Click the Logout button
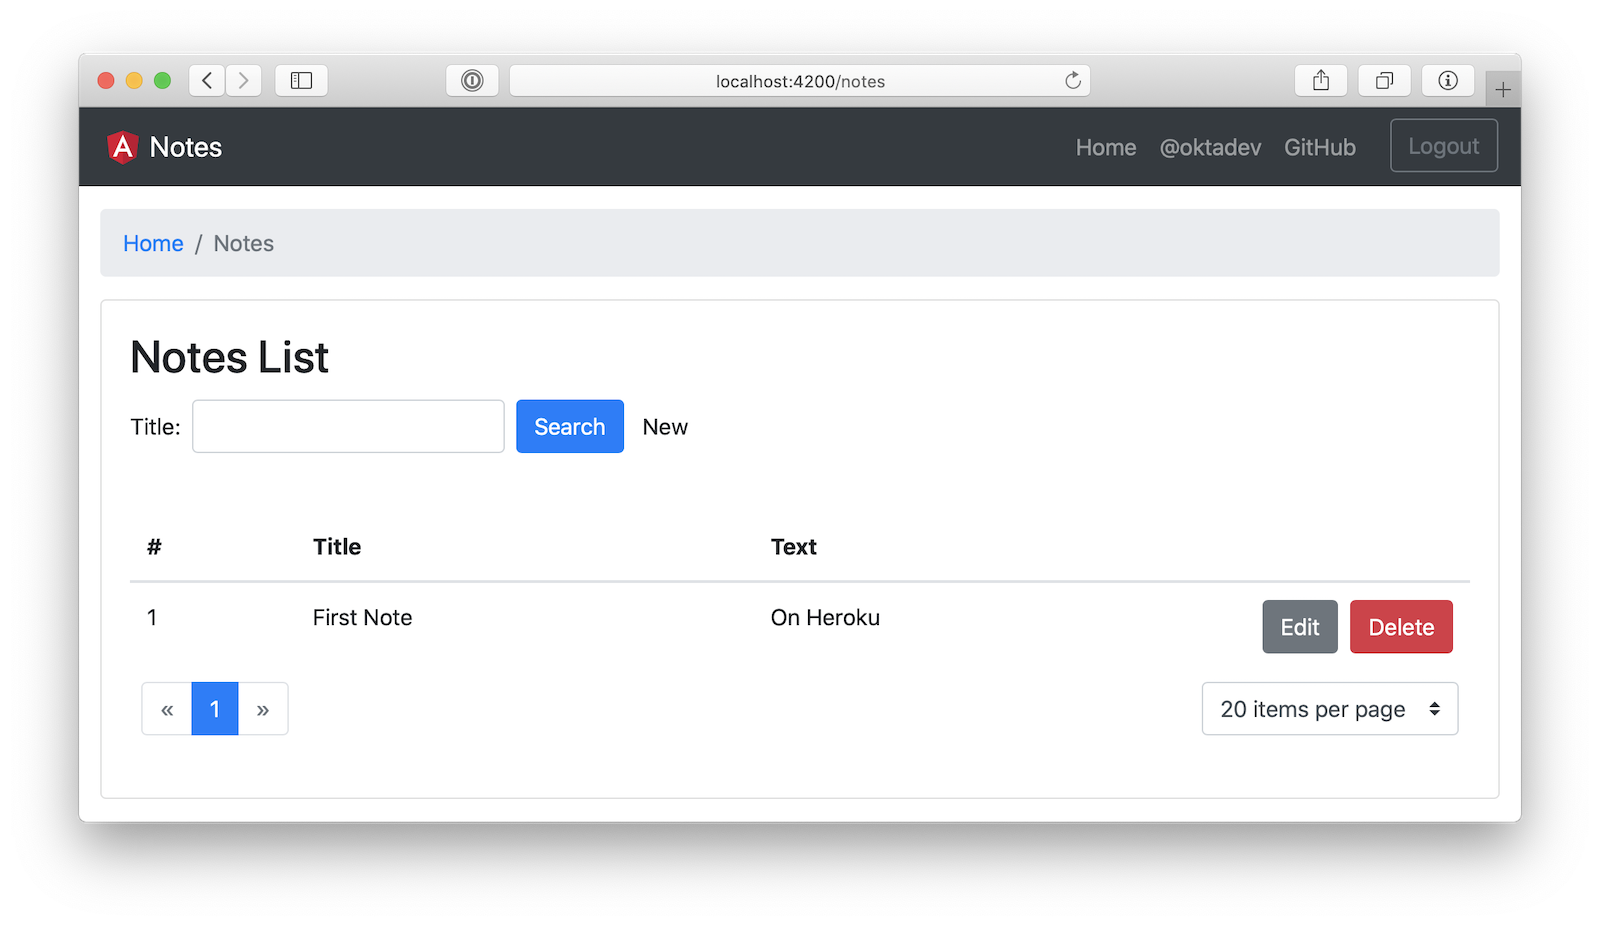 [x=1443, y=146]
